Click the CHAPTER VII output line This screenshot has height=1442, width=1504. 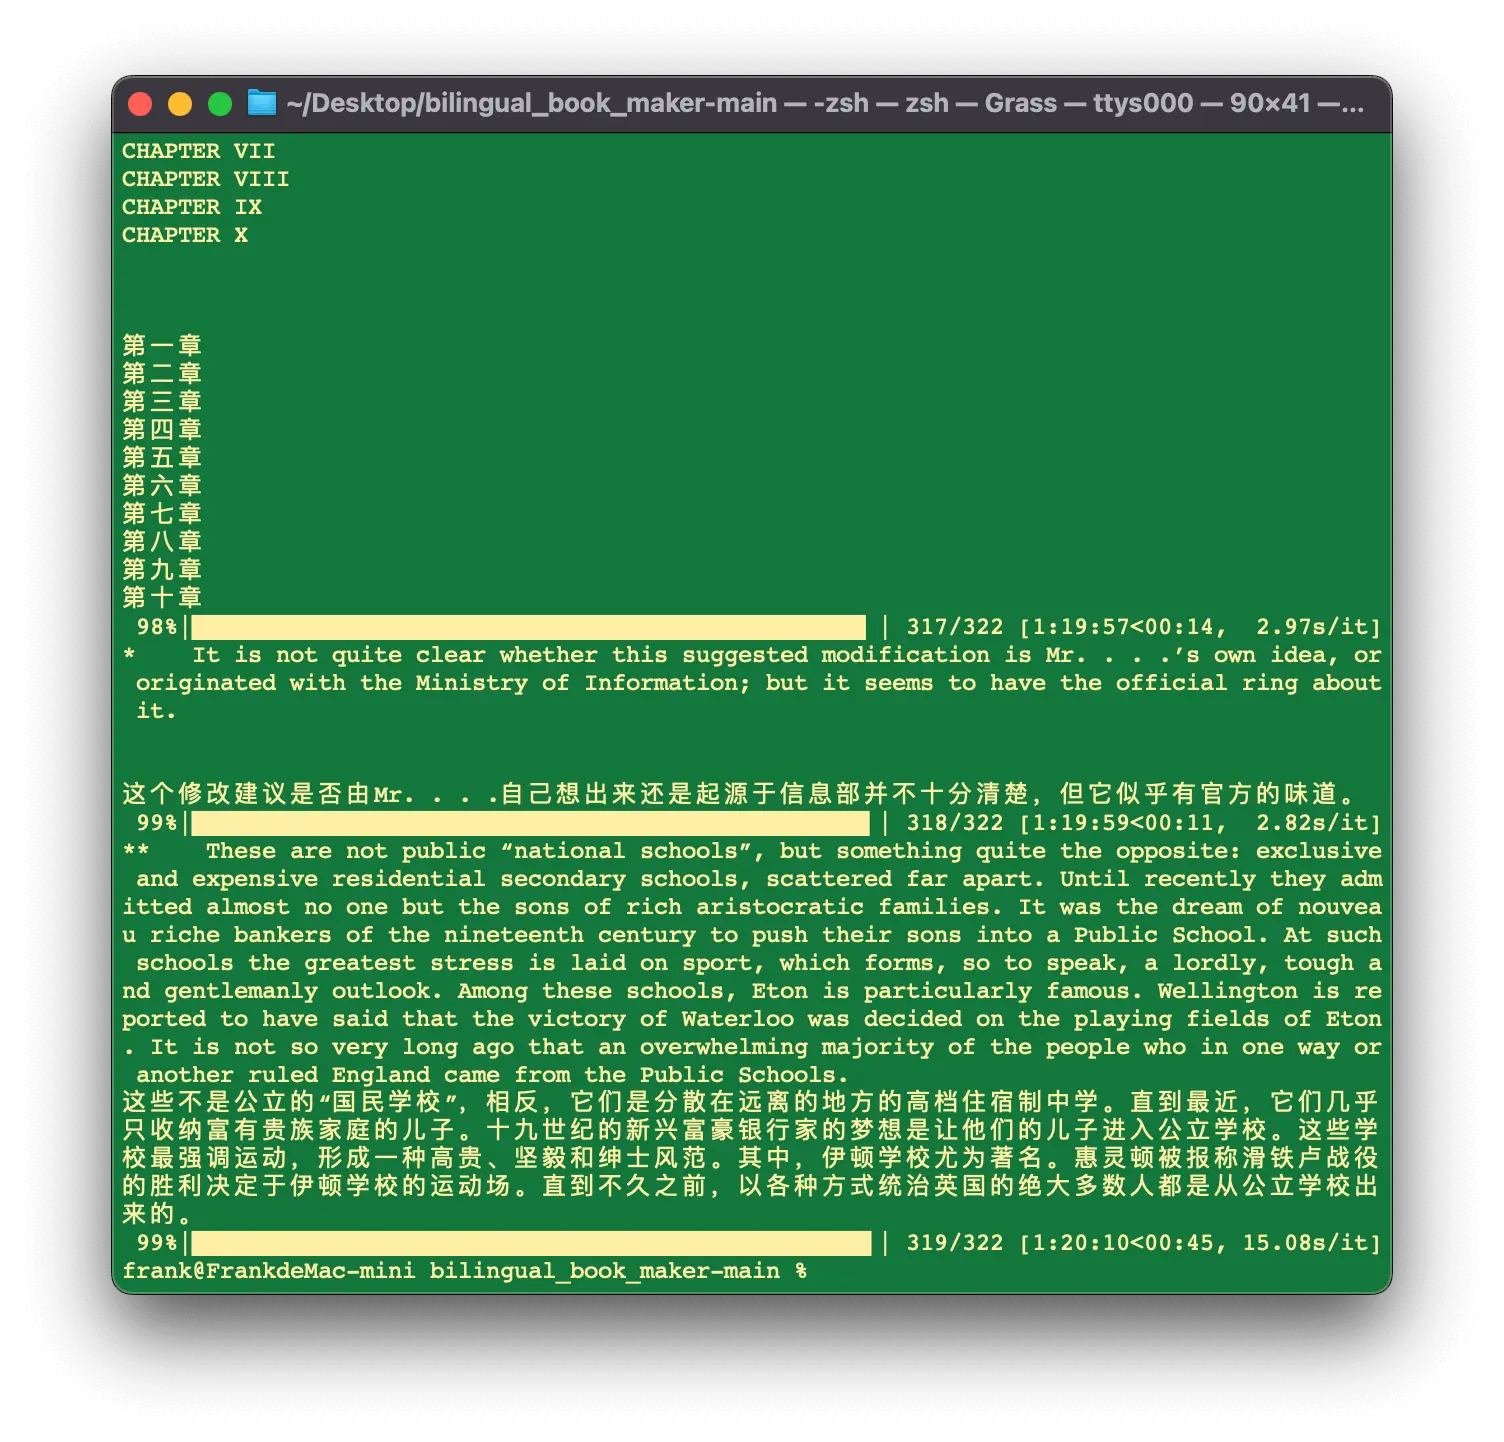coord(198,151)
